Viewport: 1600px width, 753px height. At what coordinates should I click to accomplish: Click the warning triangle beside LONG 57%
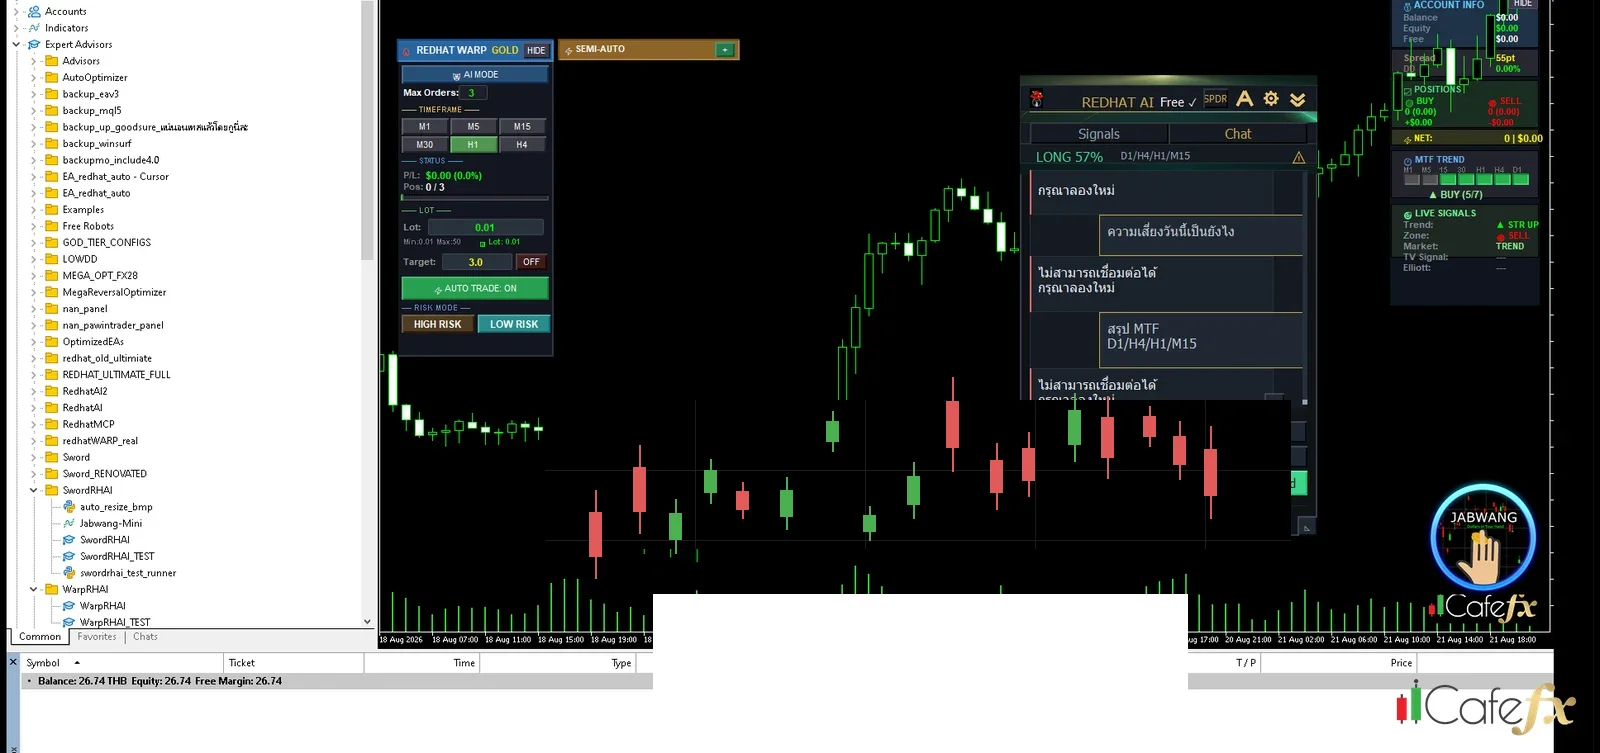[1299, 157]
